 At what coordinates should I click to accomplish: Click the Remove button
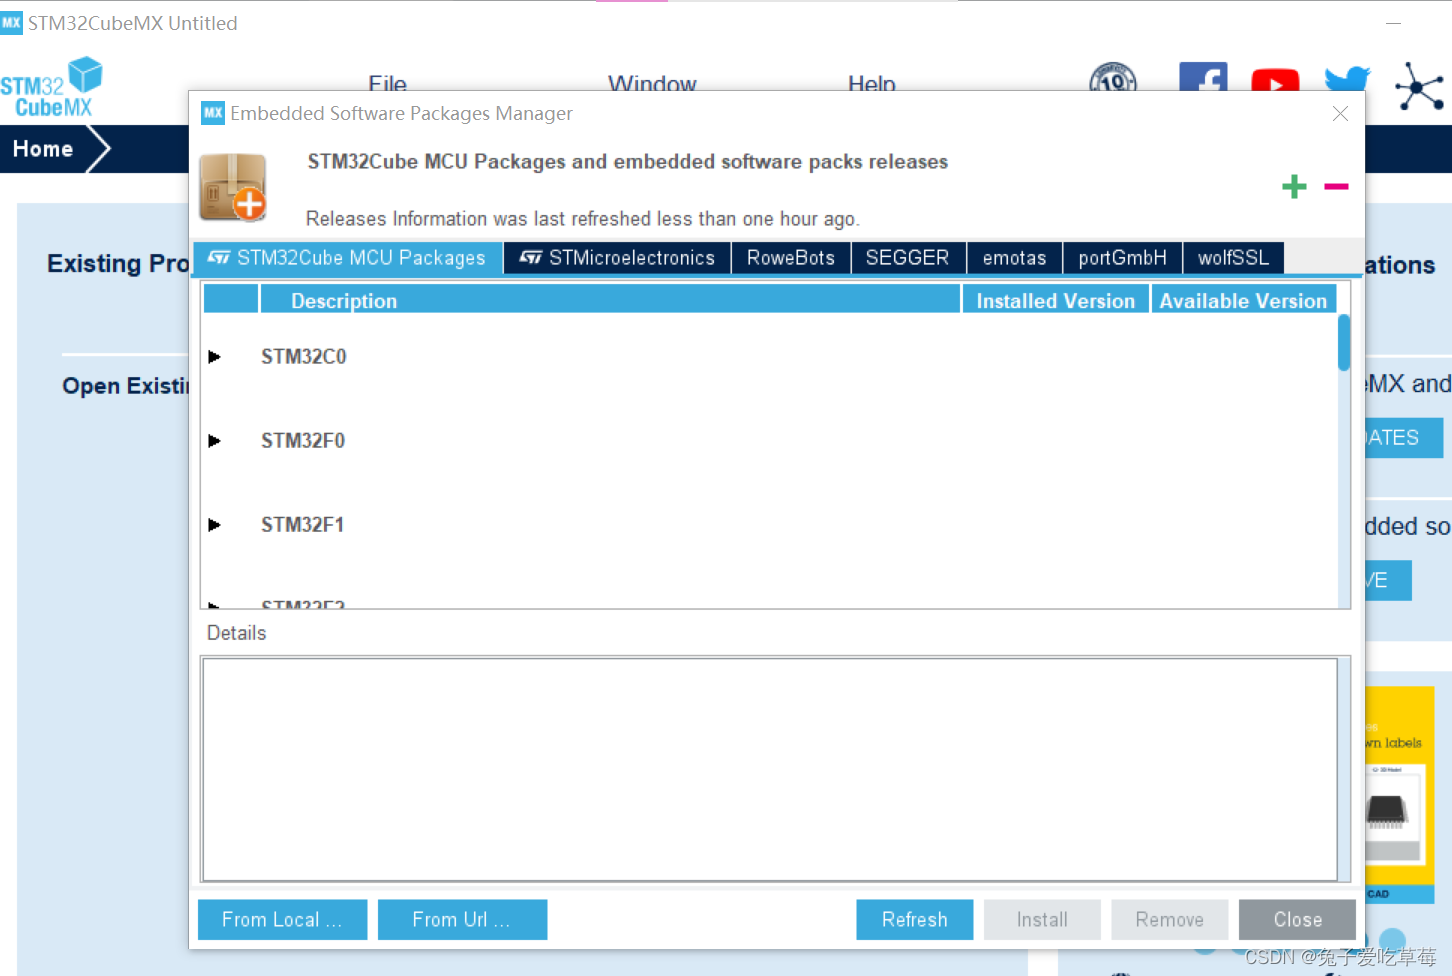pos(1170,920)
